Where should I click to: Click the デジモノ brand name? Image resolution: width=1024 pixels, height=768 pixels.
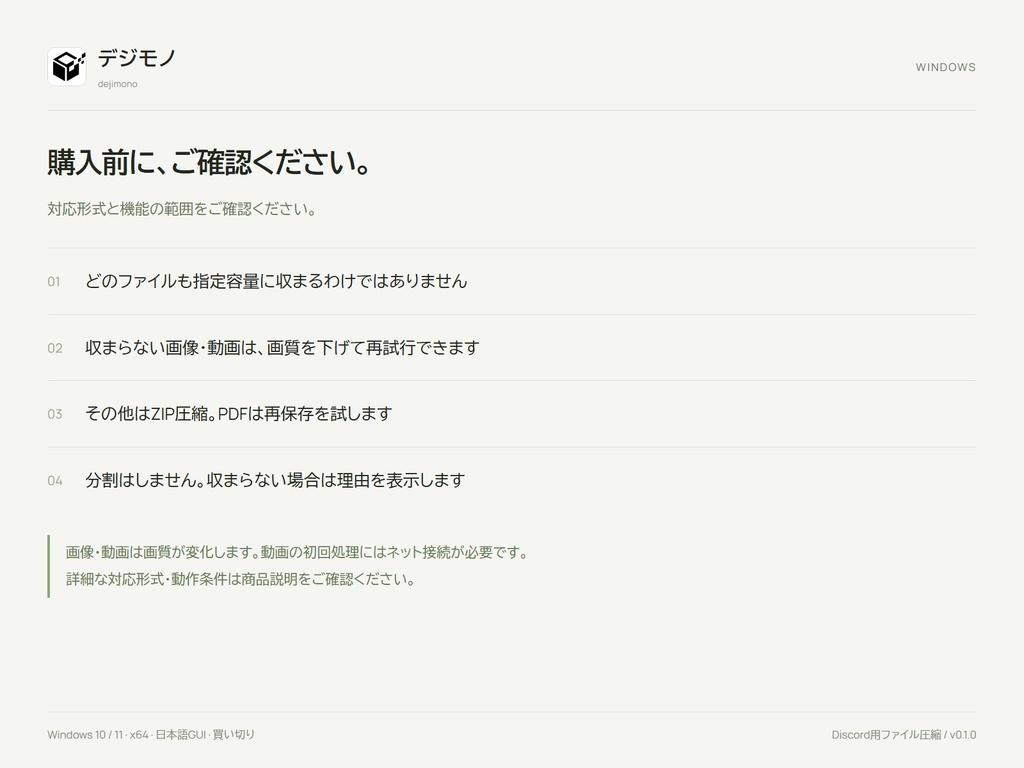(x=137, y=59)
